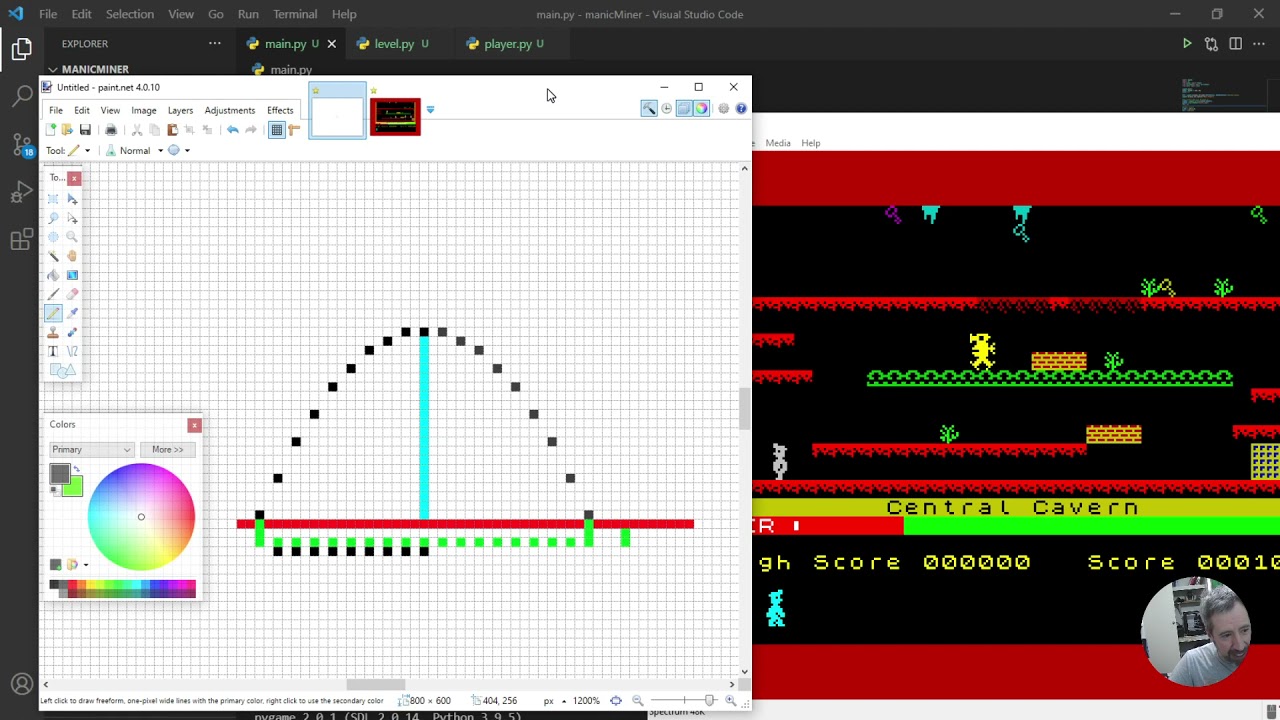The width and height of the screenshot is (1280, 720).
Task: Select the Eraser tool
Action: tap(72, 294)
